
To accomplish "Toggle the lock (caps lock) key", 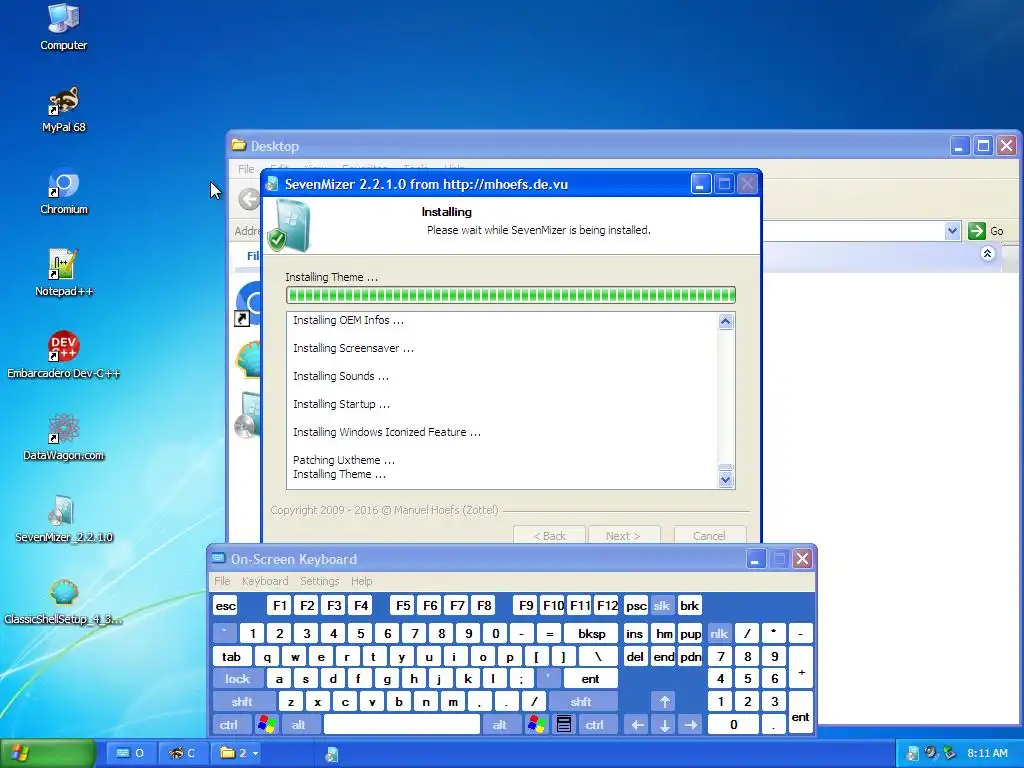I will tap(238, 679).
